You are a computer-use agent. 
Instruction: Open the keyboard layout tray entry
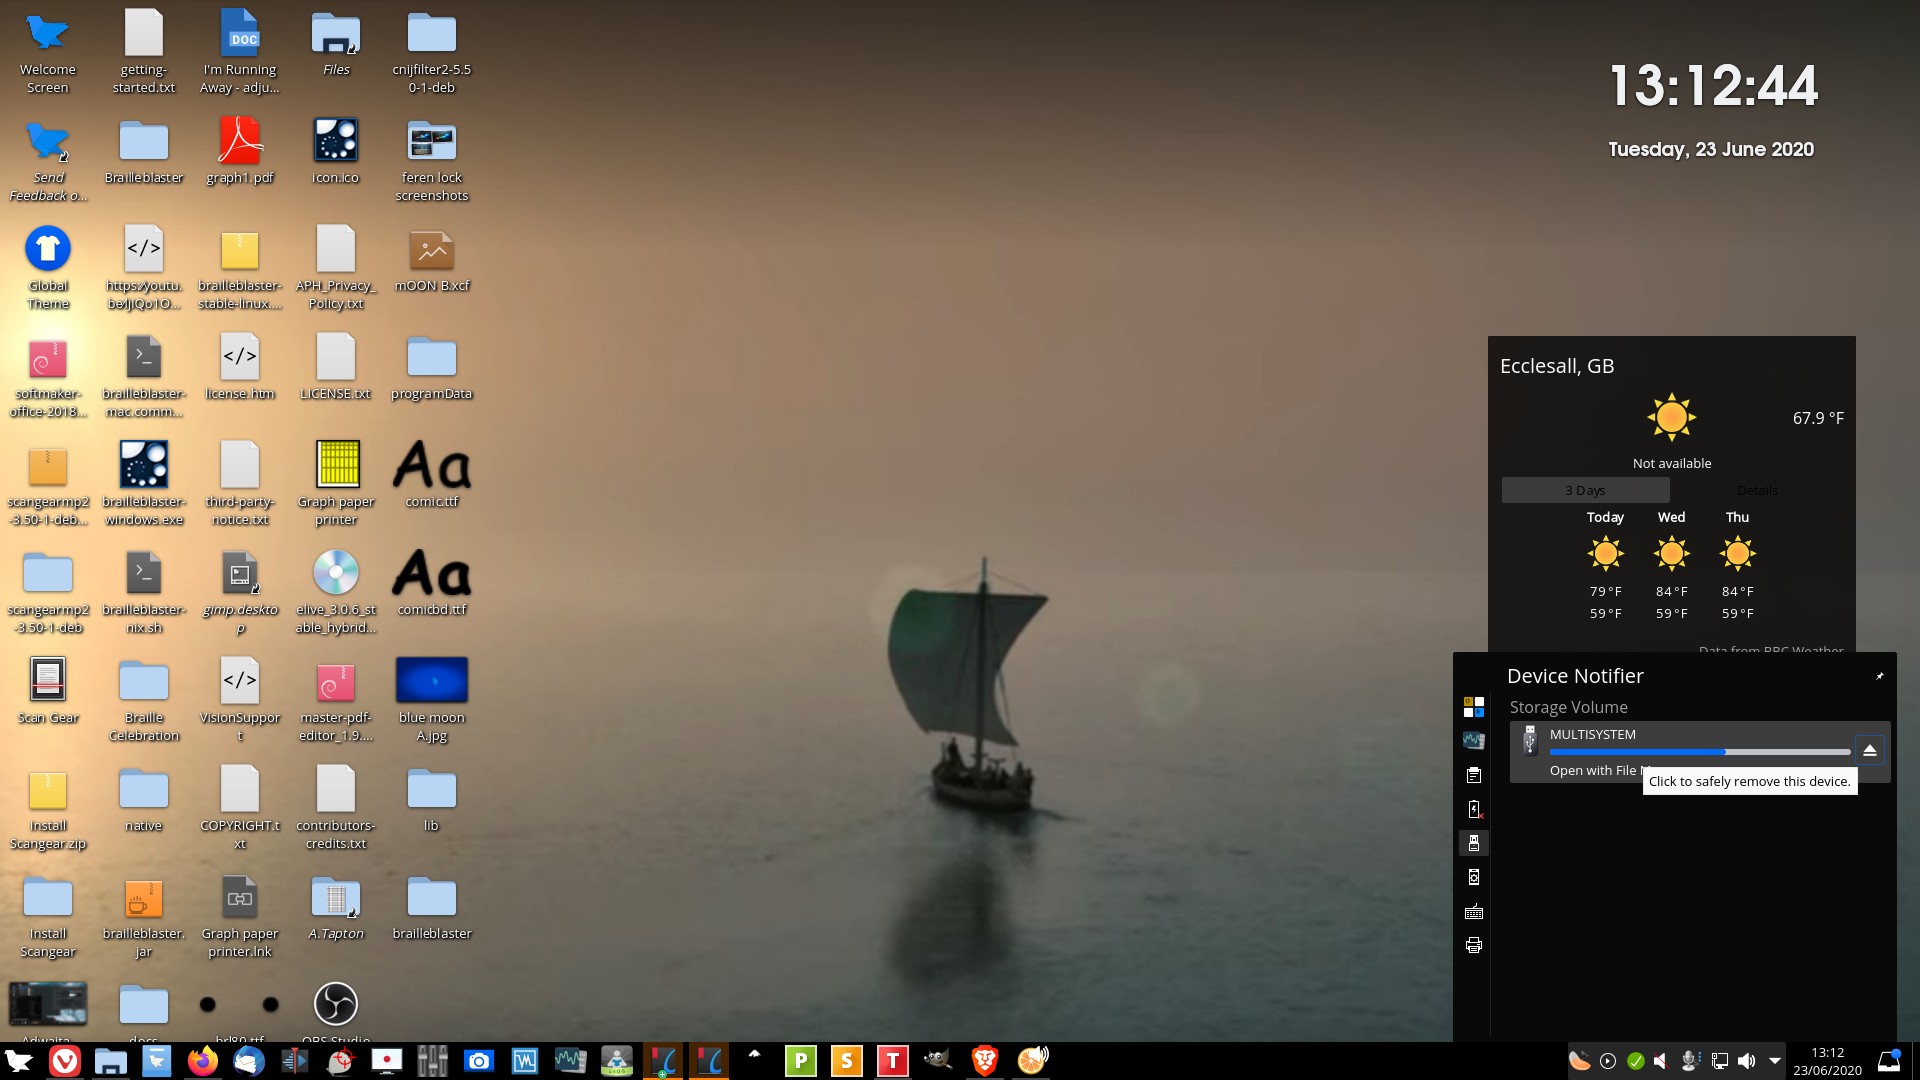pyautogui.click(x=1473, y=912)
